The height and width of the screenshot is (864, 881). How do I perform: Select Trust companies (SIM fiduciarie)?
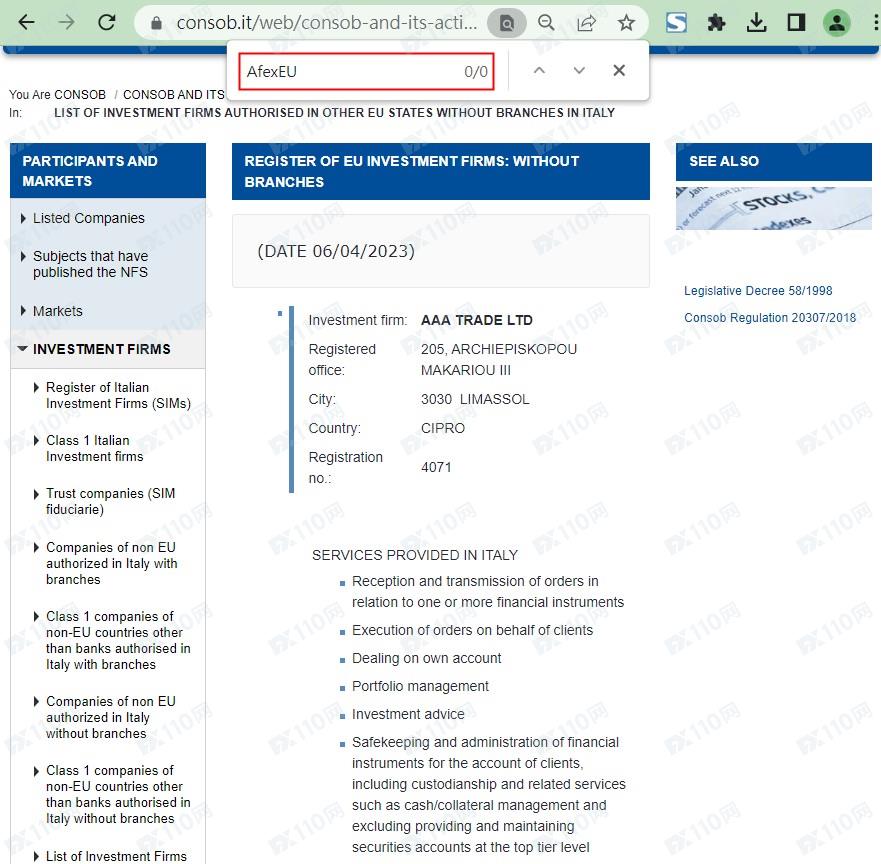(x=110, y=501)
